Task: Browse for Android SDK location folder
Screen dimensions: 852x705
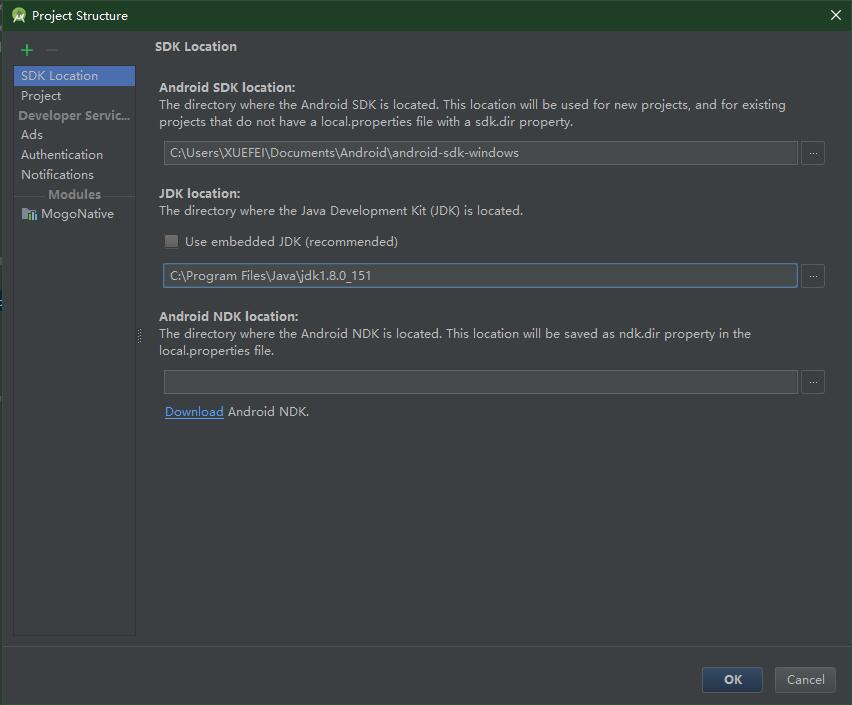Action: (813, 153)
